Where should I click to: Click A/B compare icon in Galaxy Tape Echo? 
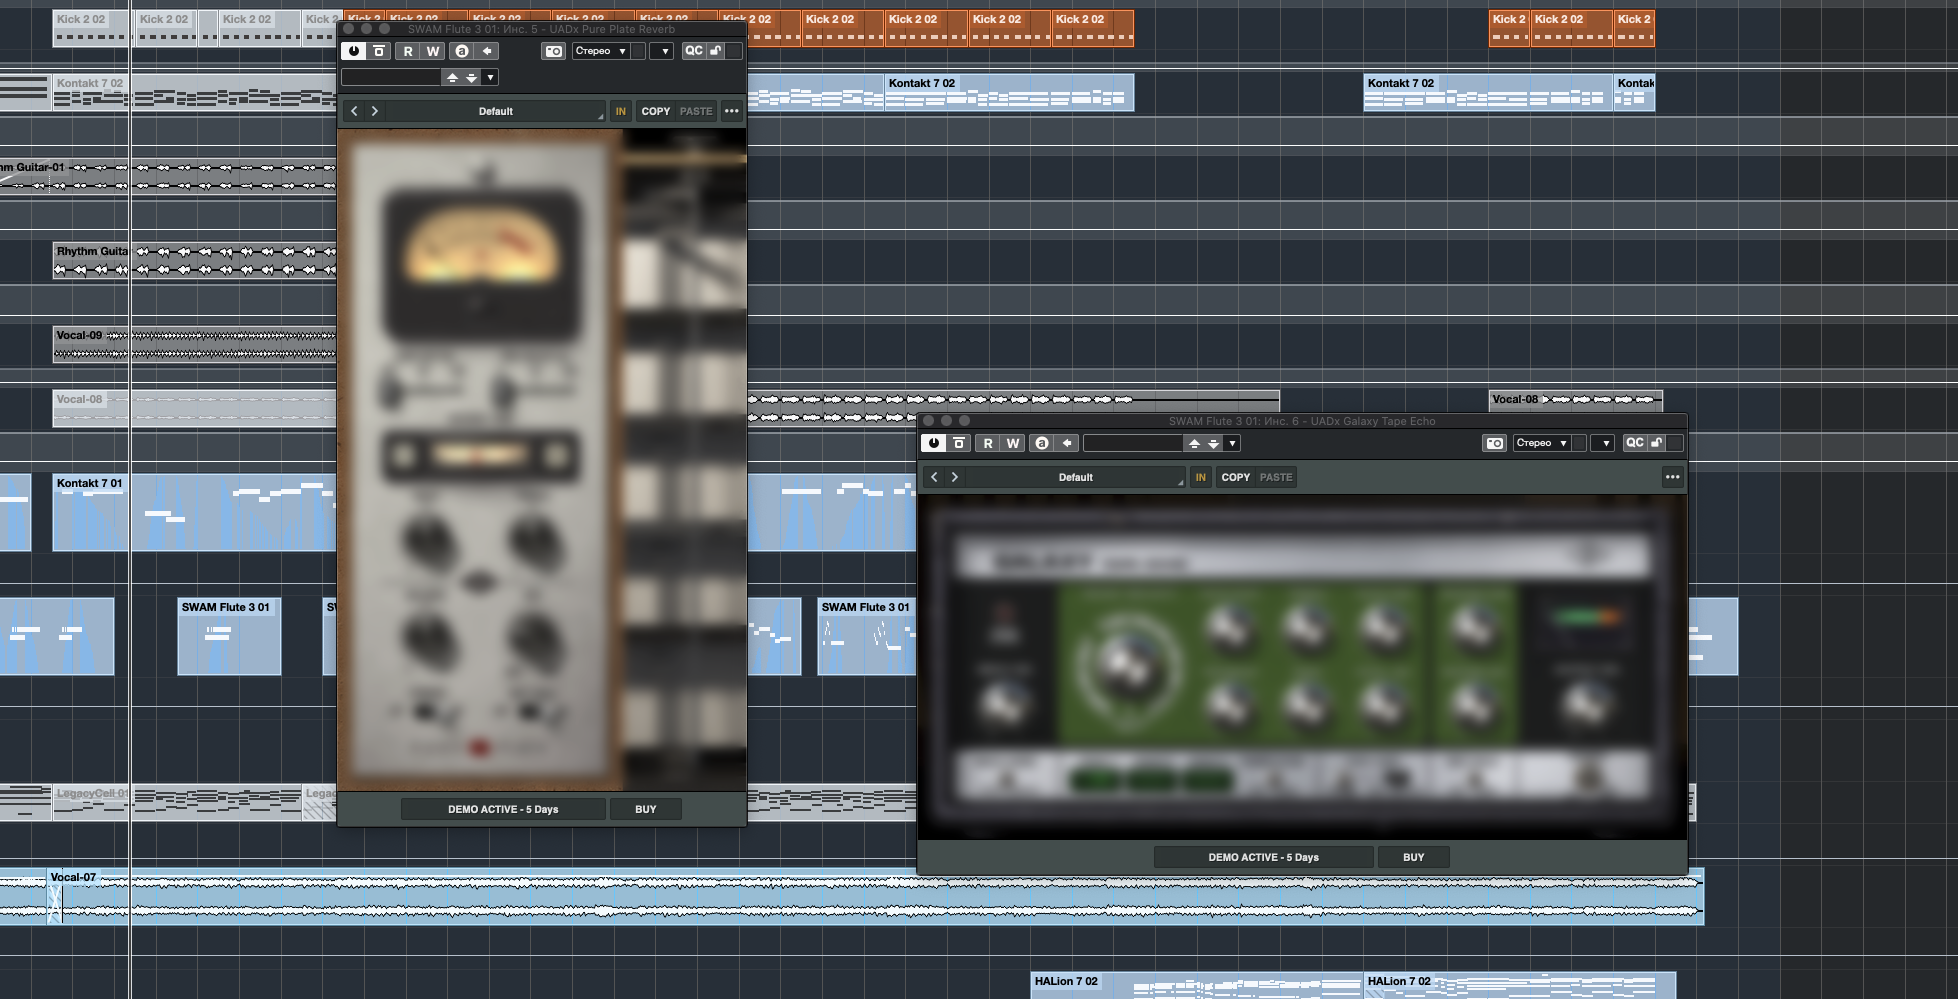[1042, 443]
